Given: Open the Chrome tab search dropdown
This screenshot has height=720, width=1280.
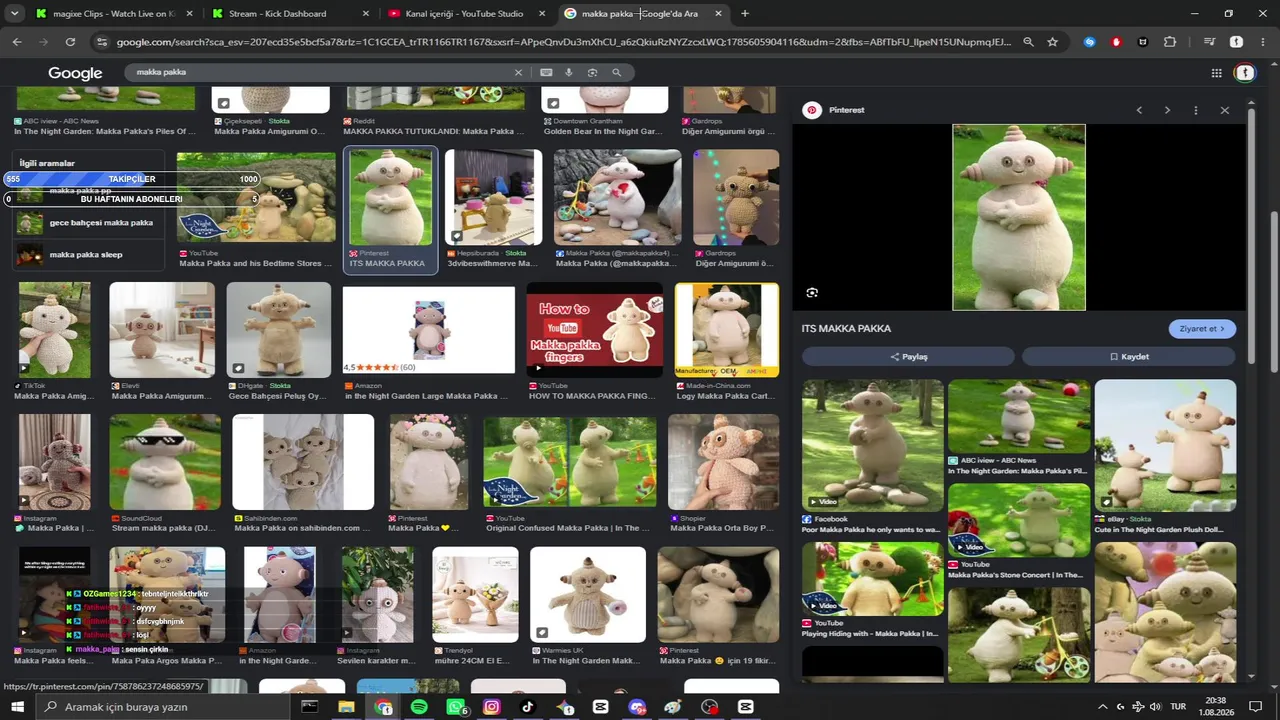Looking at the screenshot, I should 14,14.
